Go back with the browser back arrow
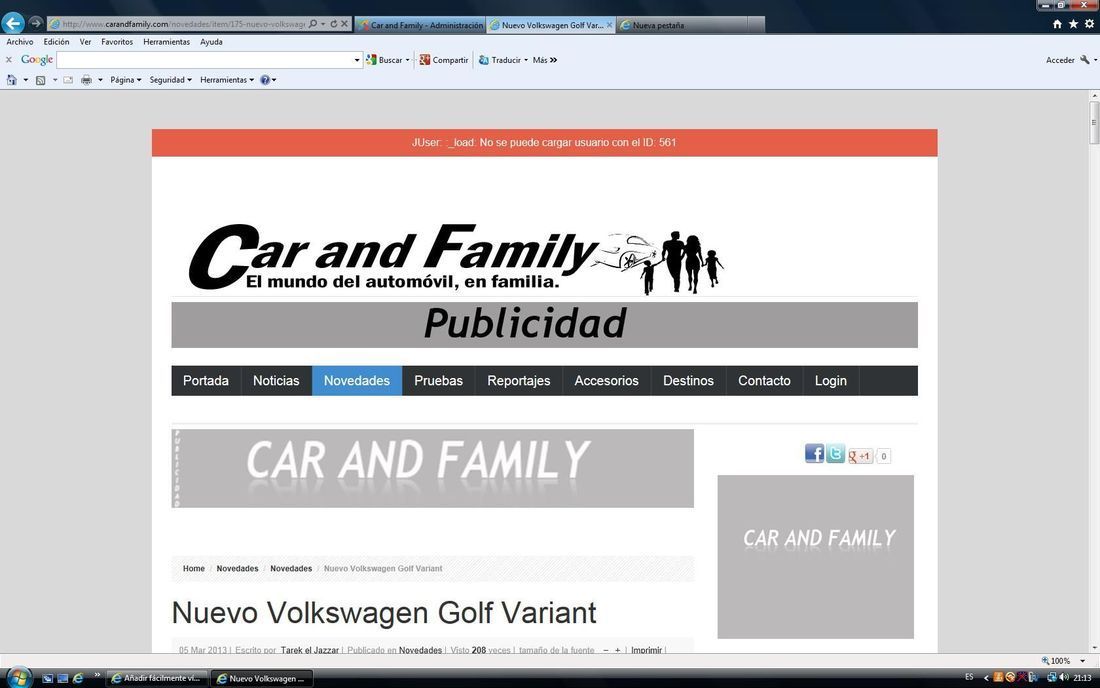1100x688 pixels. tap(13, 23)
